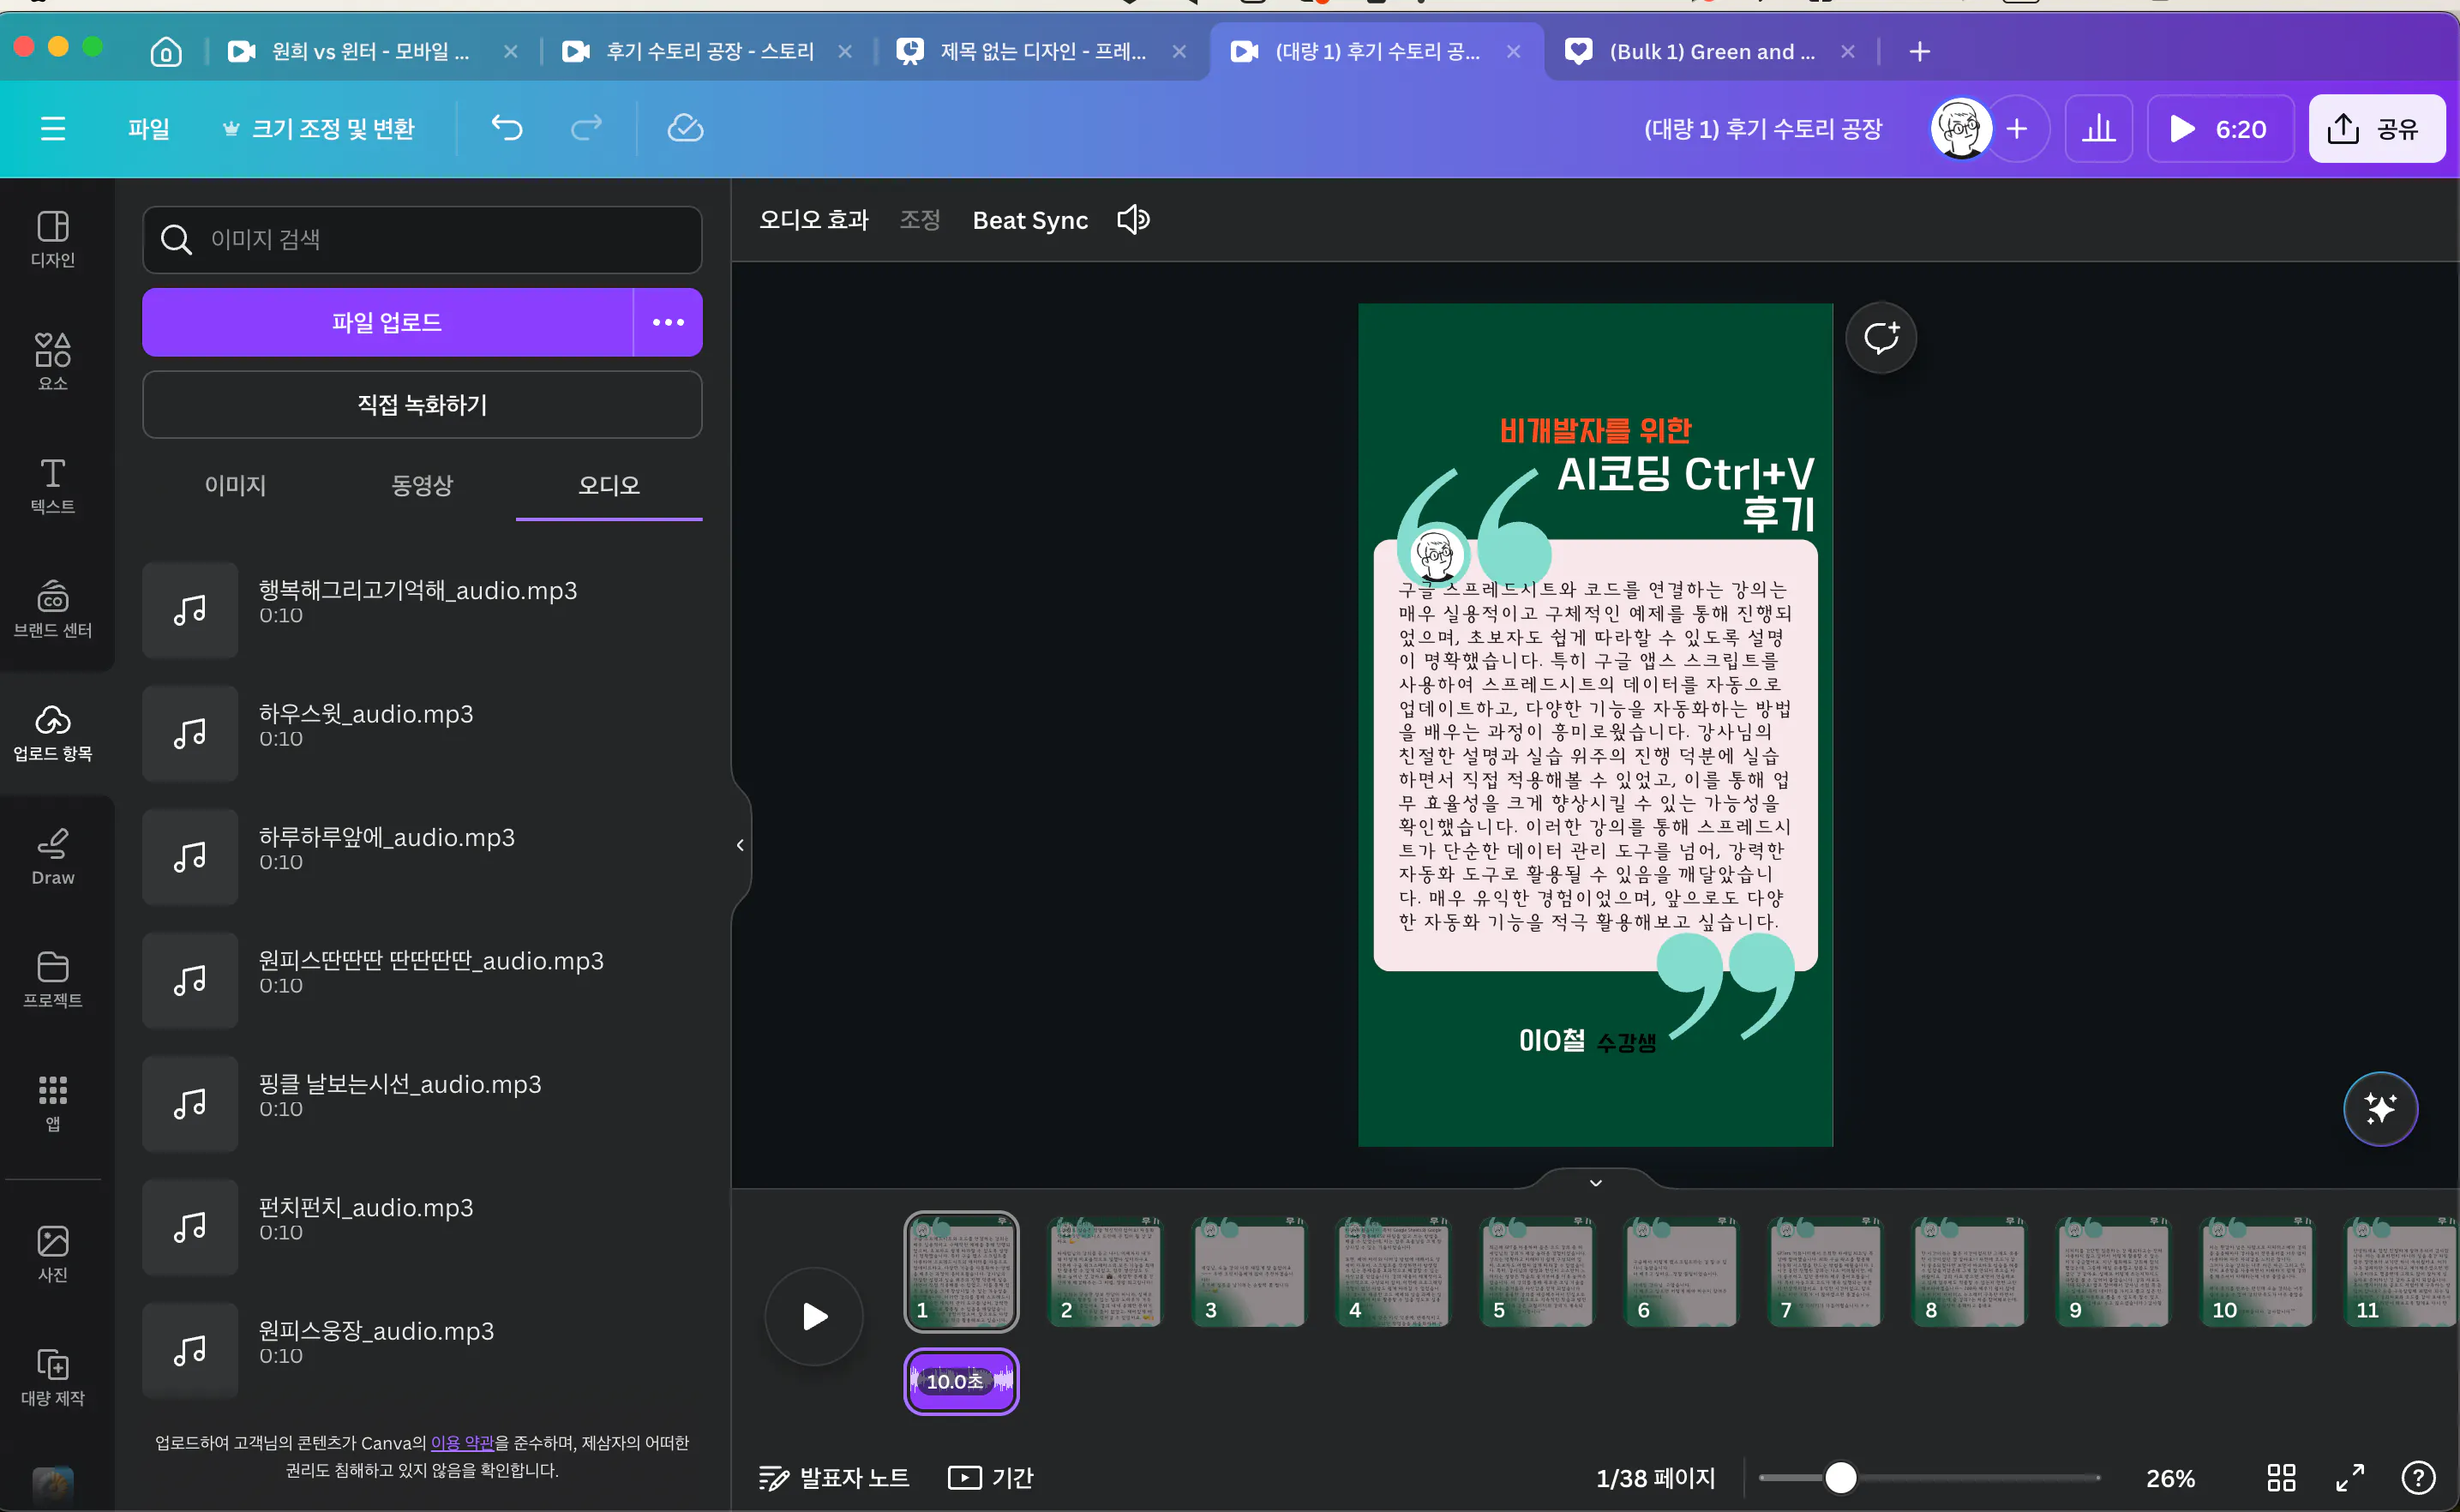This screenshot has height=1512, width=2460.
Task: Open the analytics bar chart icon
Action: 2098,128
